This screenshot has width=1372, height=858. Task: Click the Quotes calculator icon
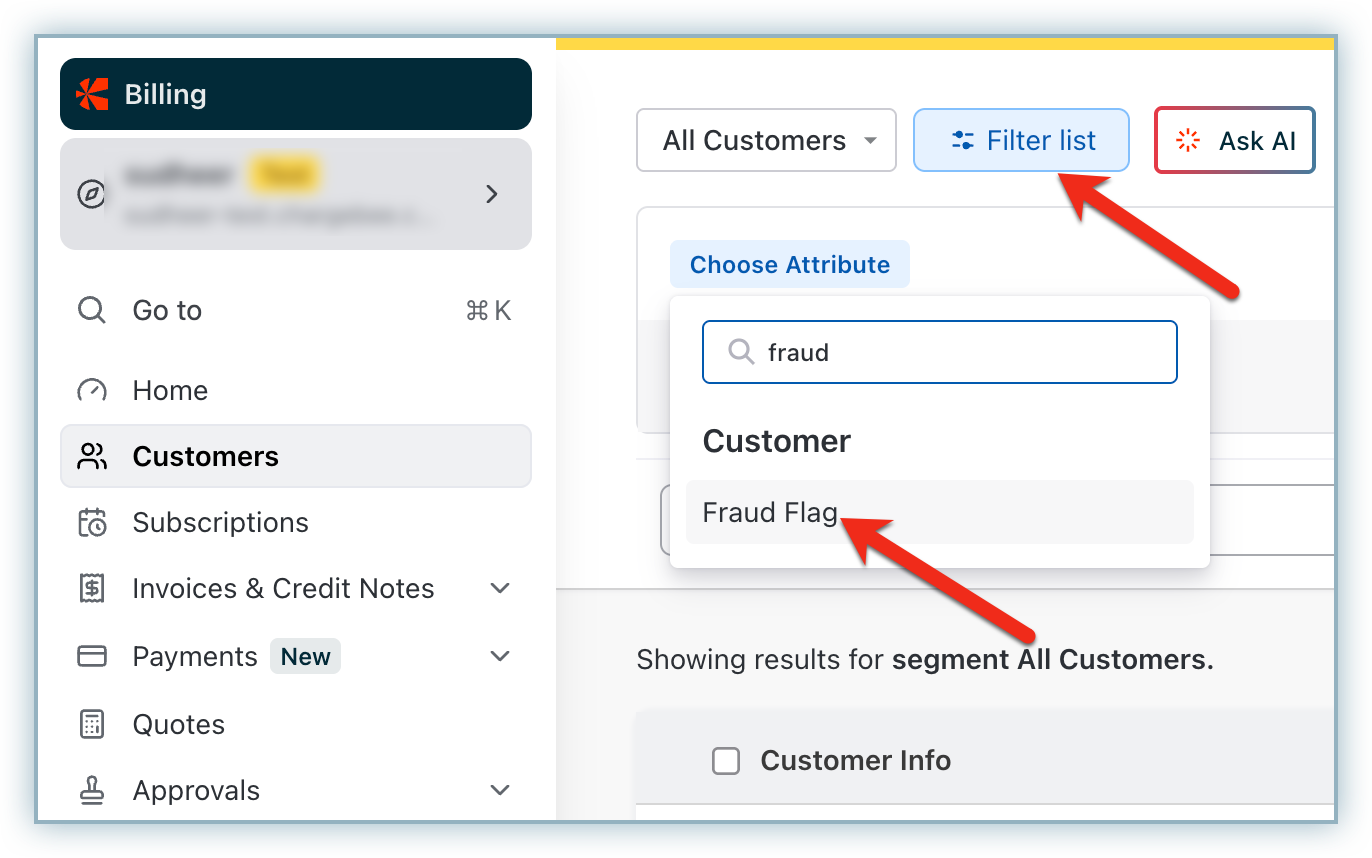click(91, 724)
